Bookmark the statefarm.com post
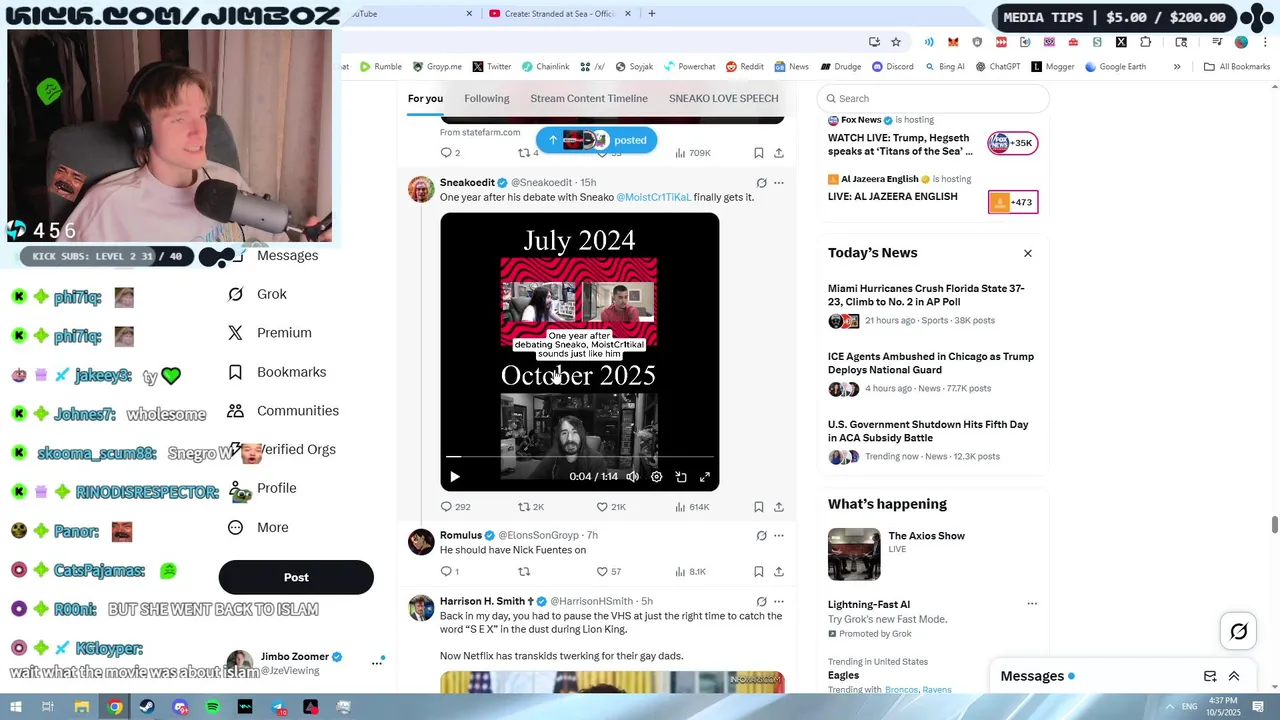This screenshot has width=1280, height=720. point(759,153)
